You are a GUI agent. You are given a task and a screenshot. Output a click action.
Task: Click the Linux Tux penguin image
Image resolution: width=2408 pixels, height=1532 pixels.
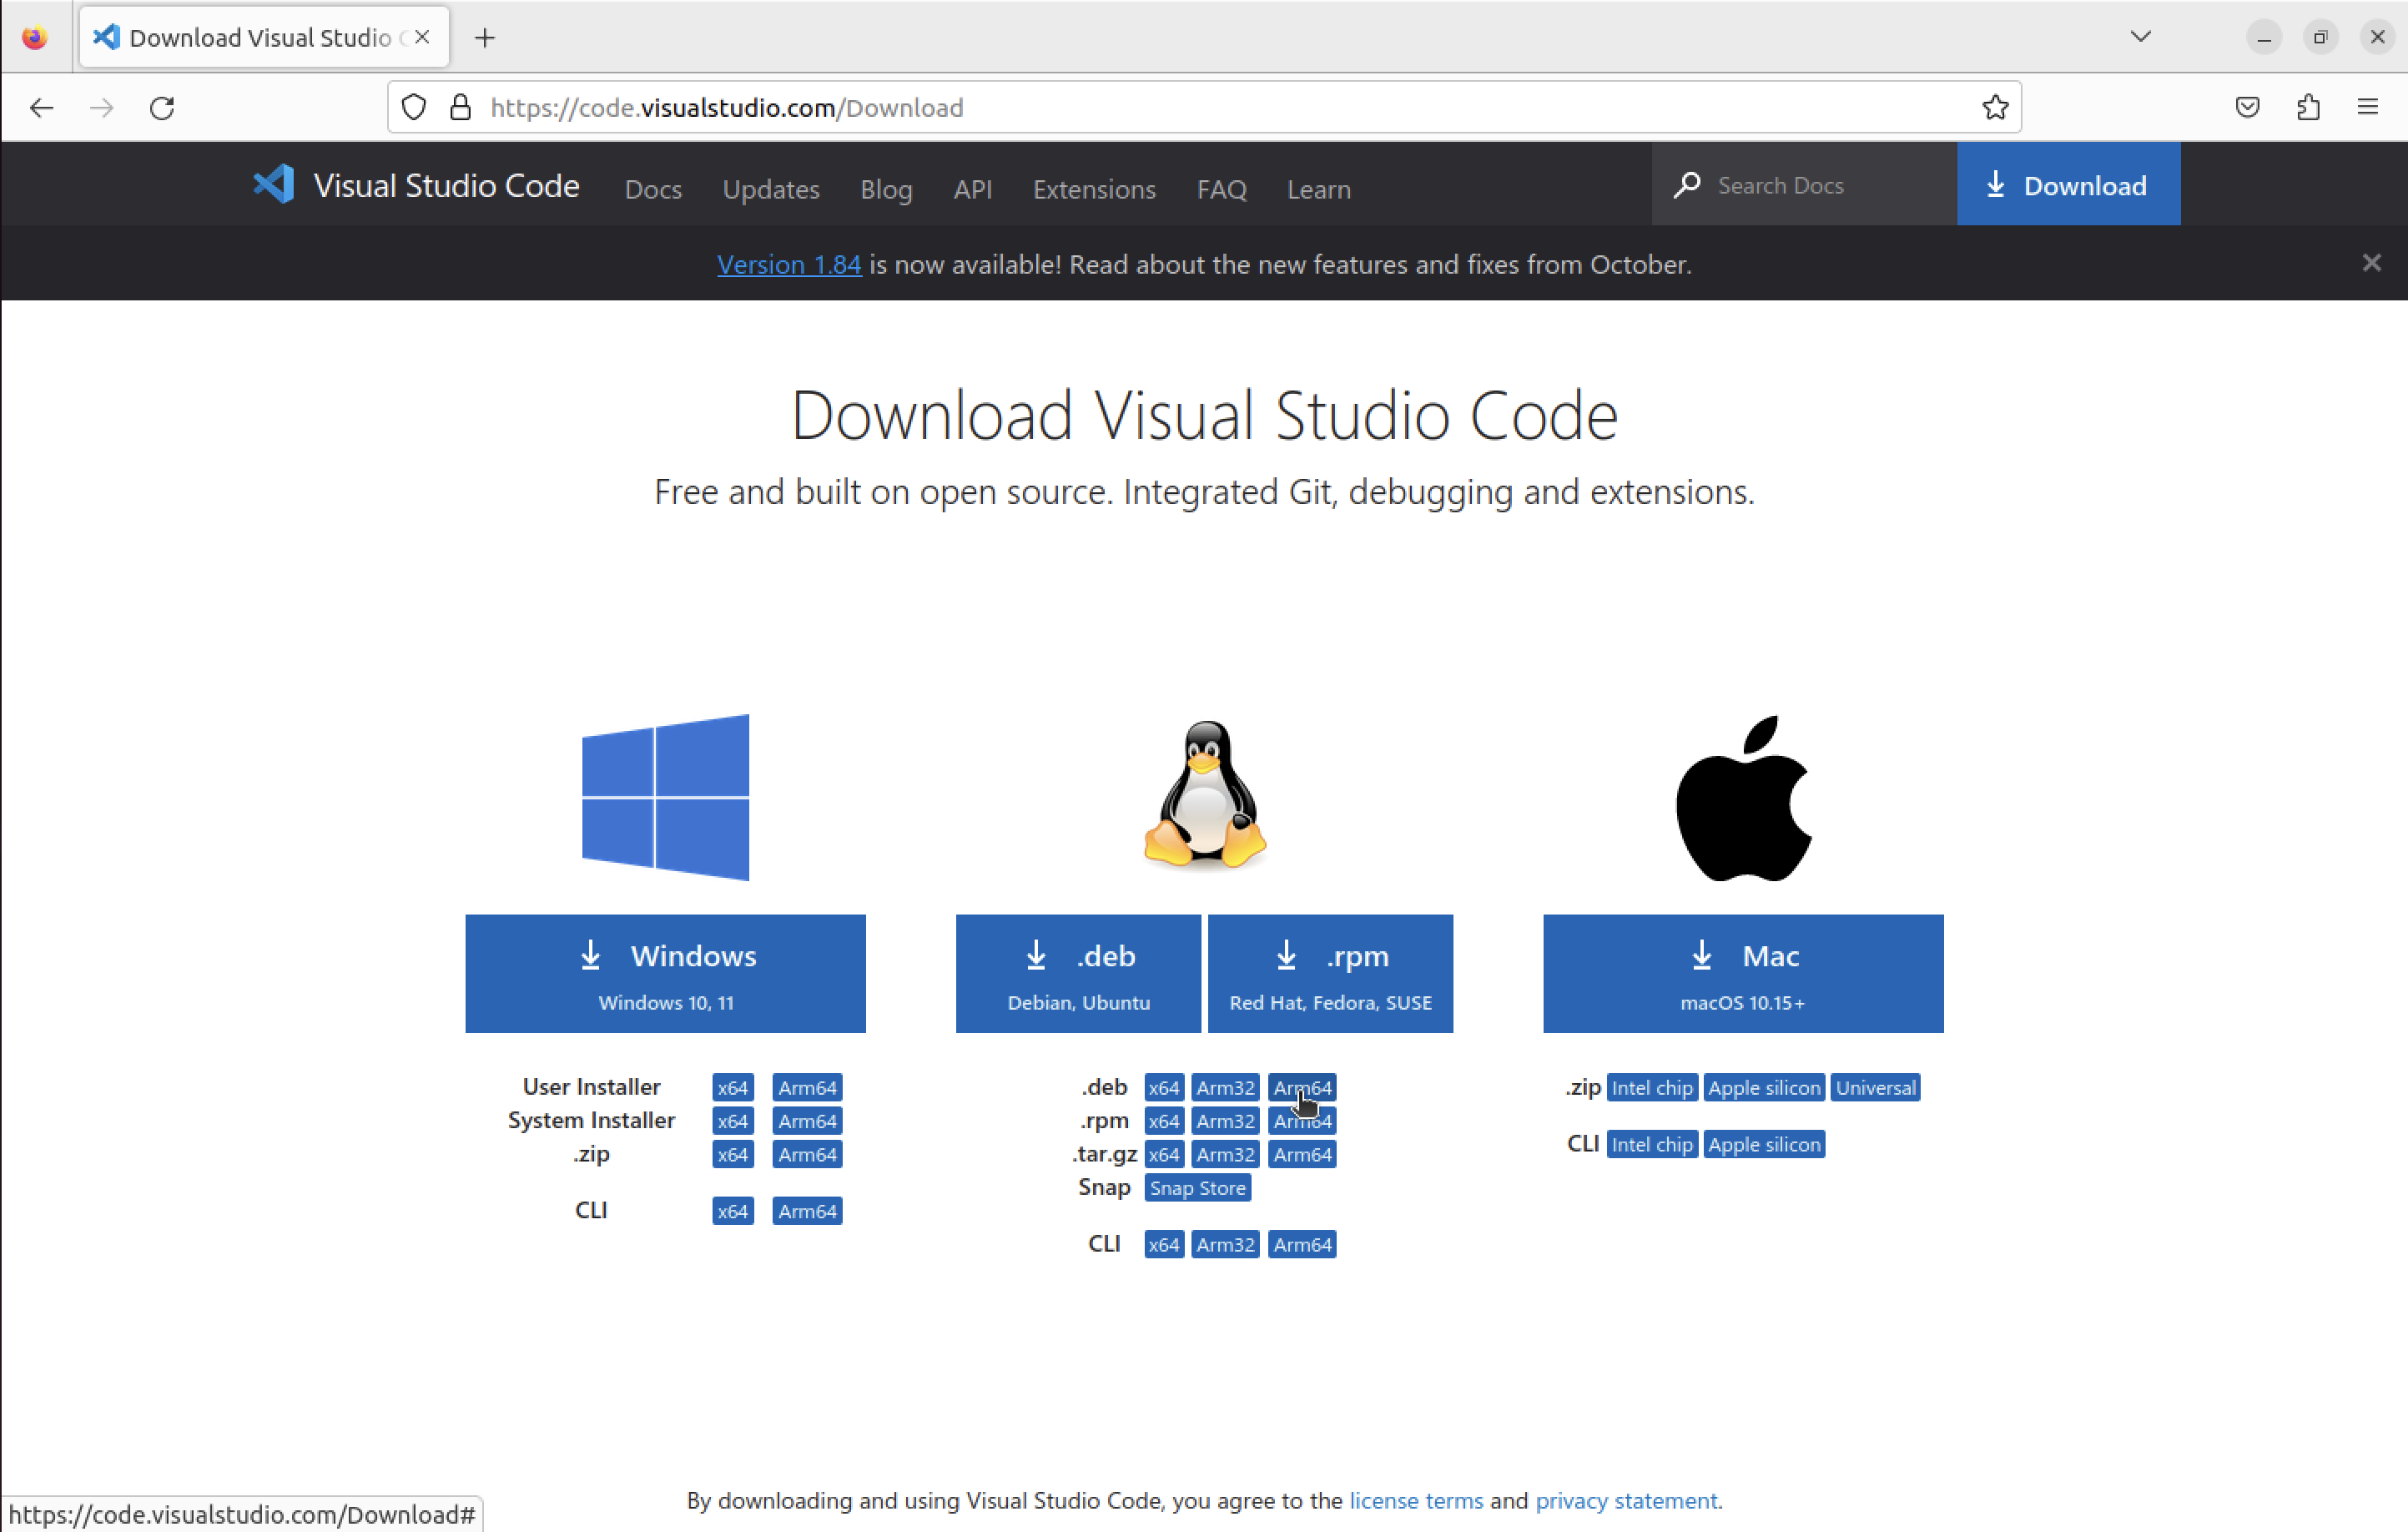point(1205,795)
